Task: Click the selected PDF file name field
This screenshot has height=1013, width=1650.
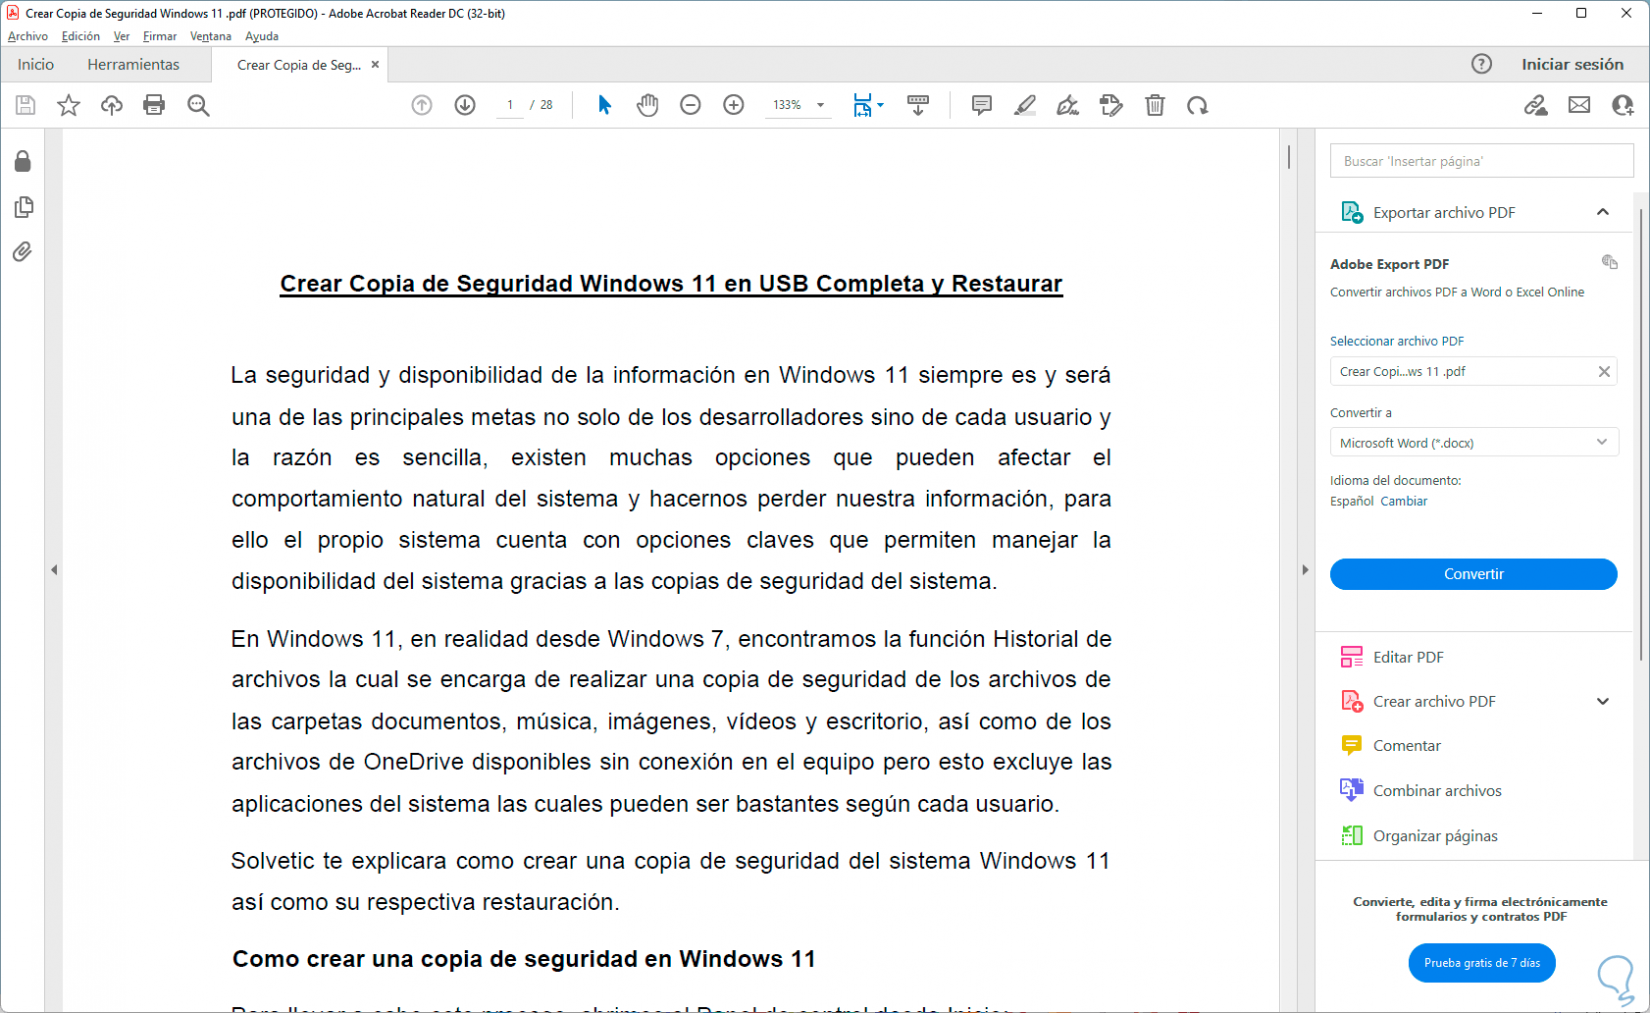Action: point(1474,371)
